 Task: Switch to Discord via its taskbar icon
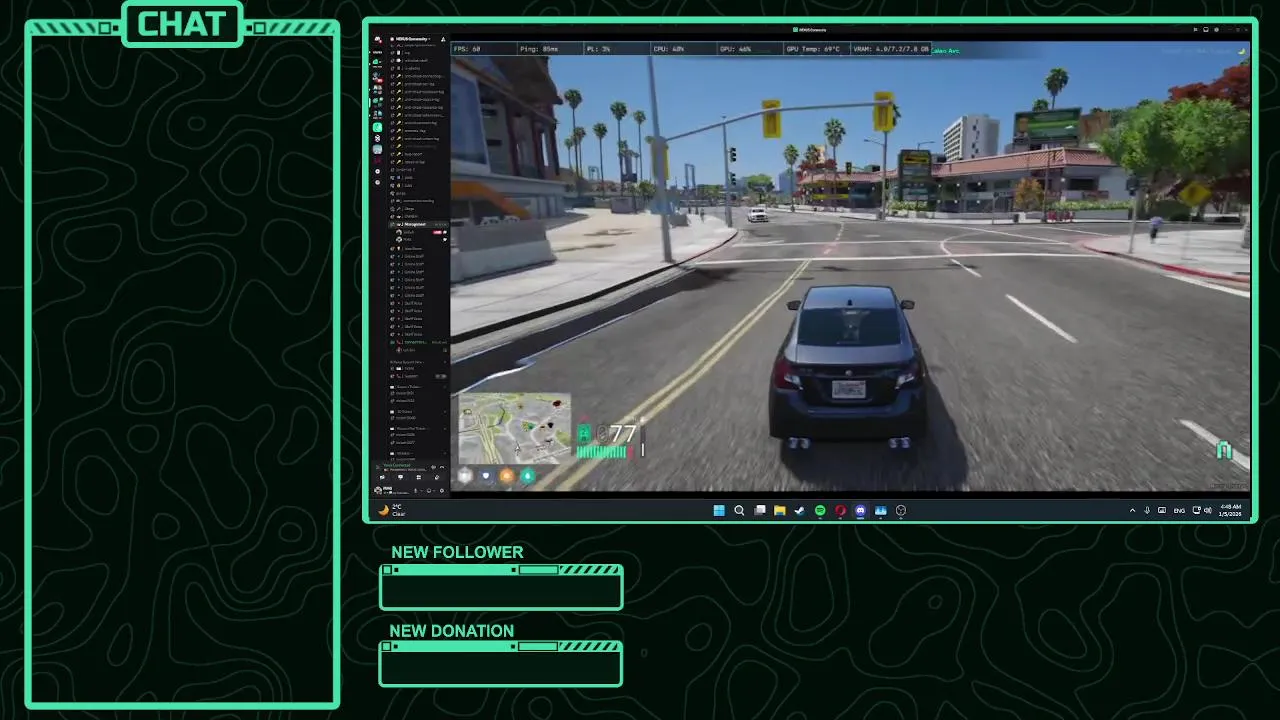pyautogui.click(x=860, y=510)
